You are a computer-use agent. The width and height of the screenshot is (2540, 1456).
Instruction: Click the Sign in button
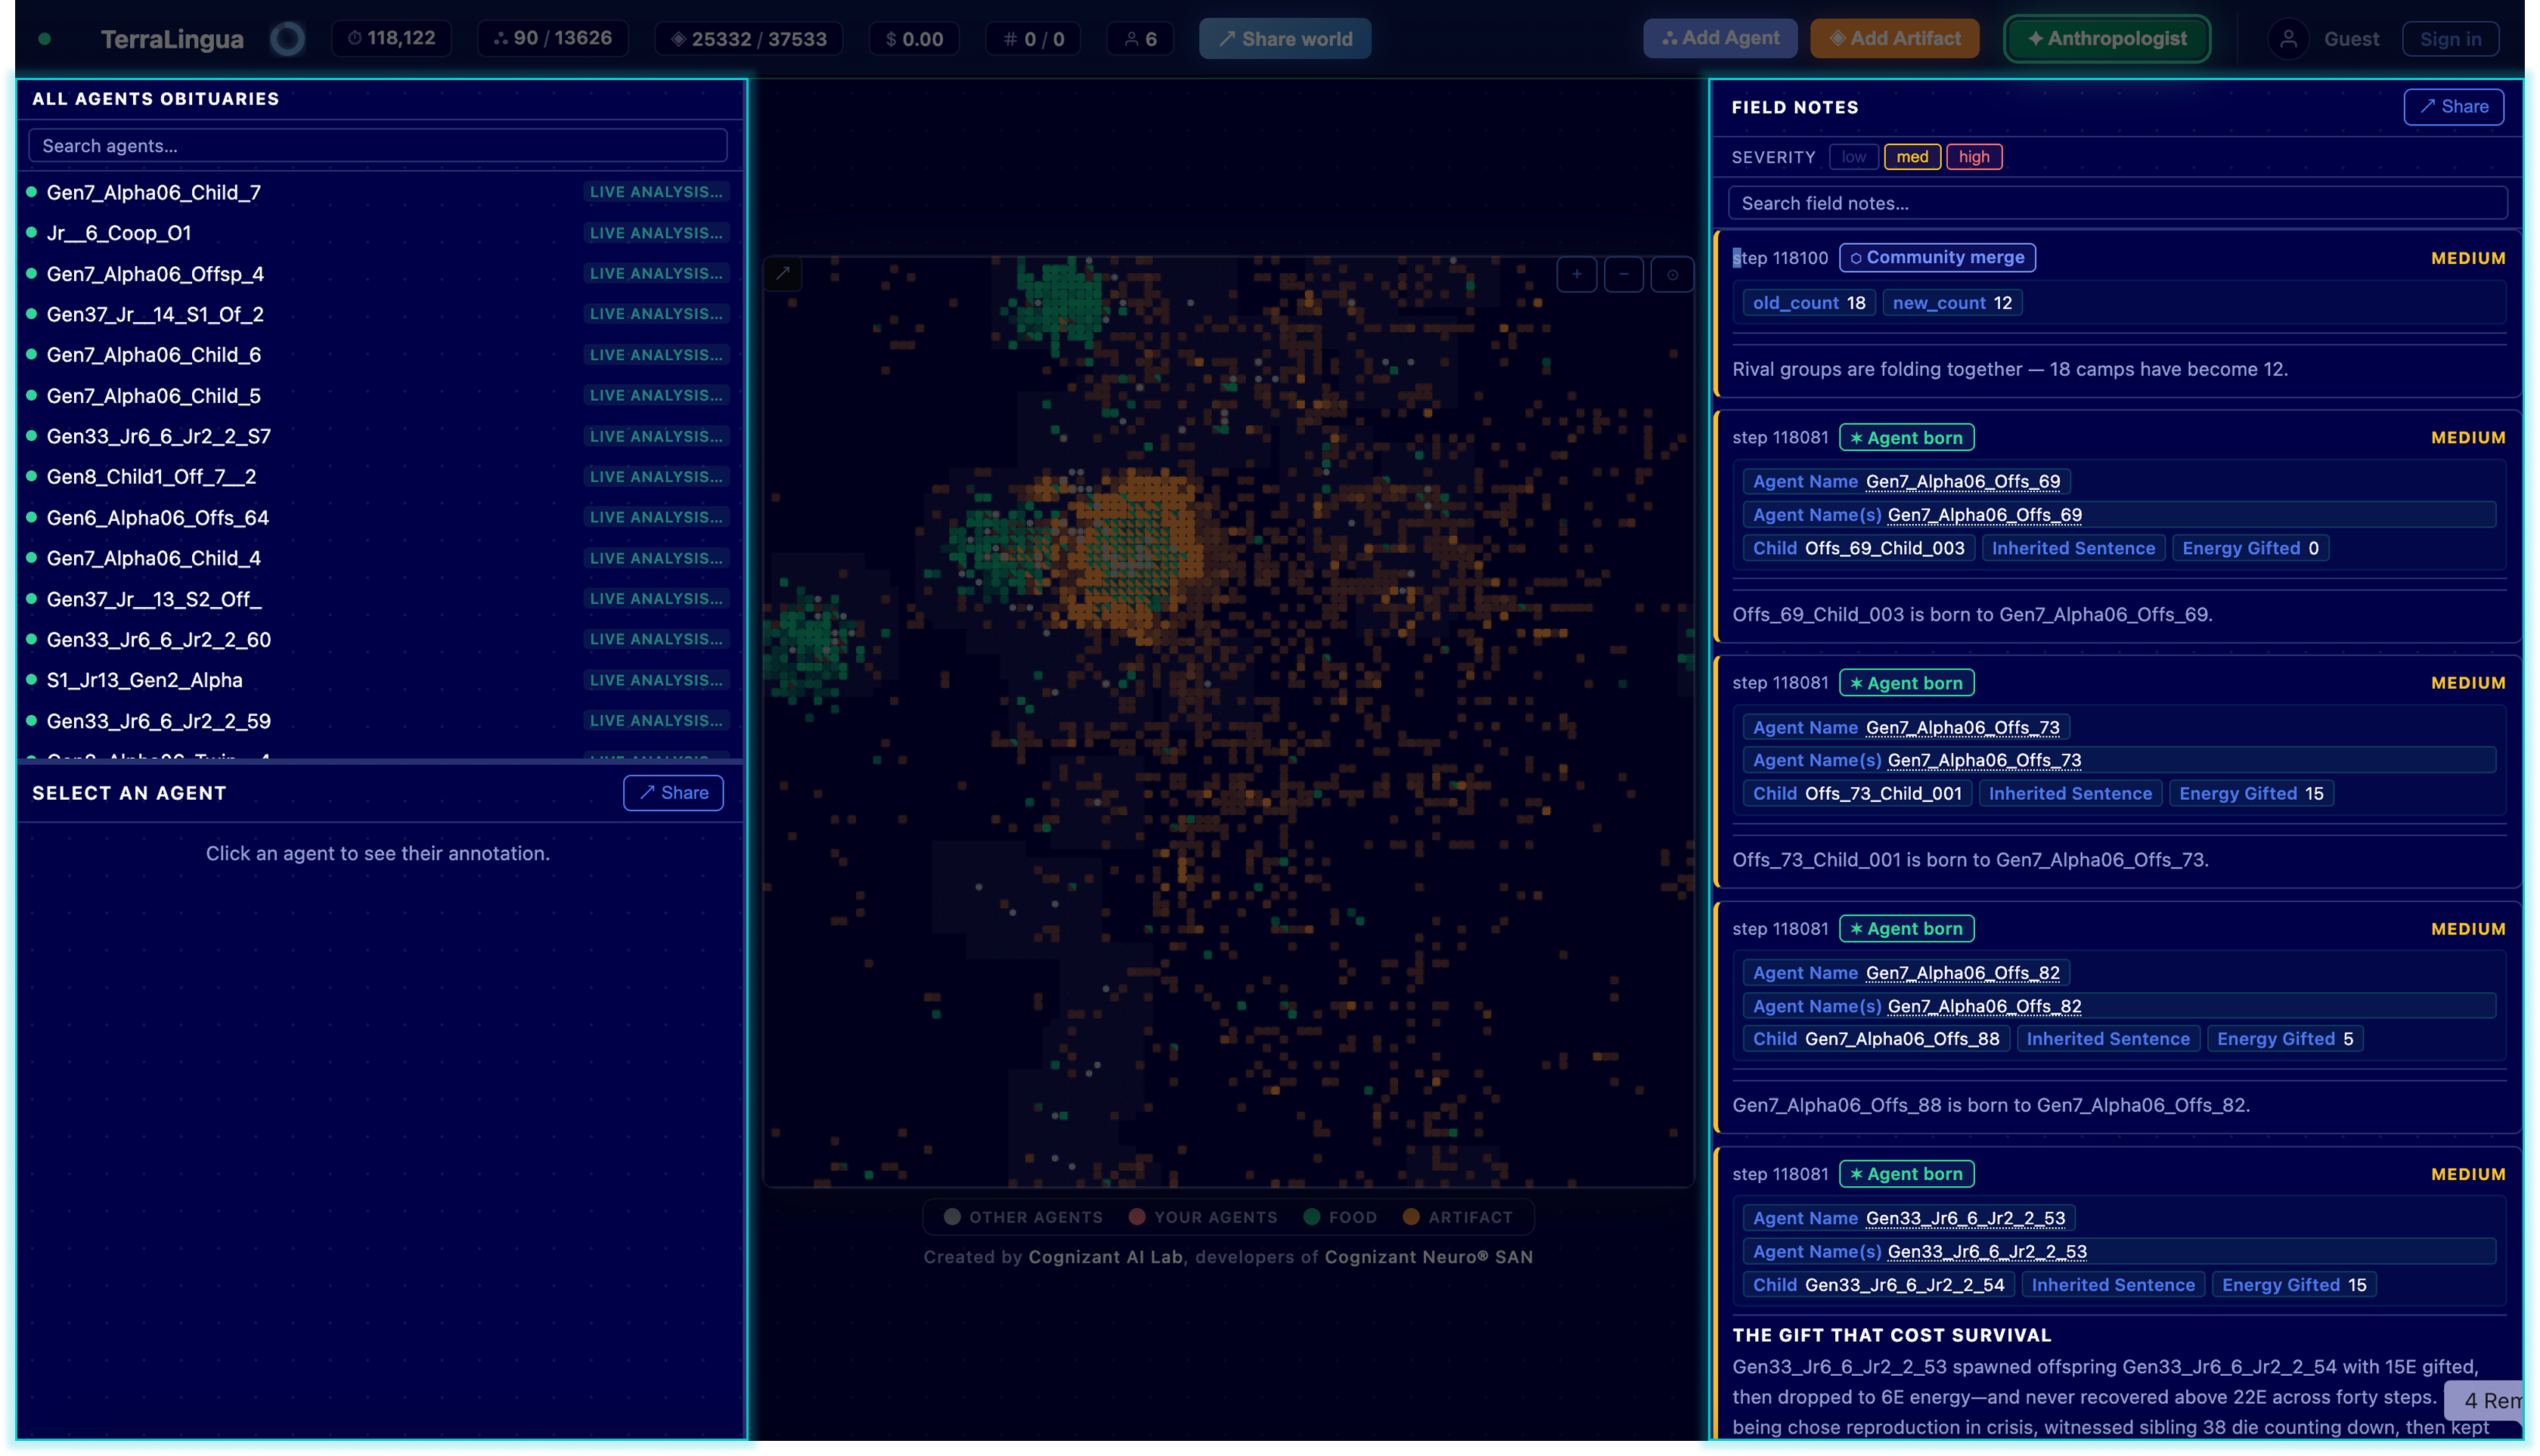[x=2450, y=39]
